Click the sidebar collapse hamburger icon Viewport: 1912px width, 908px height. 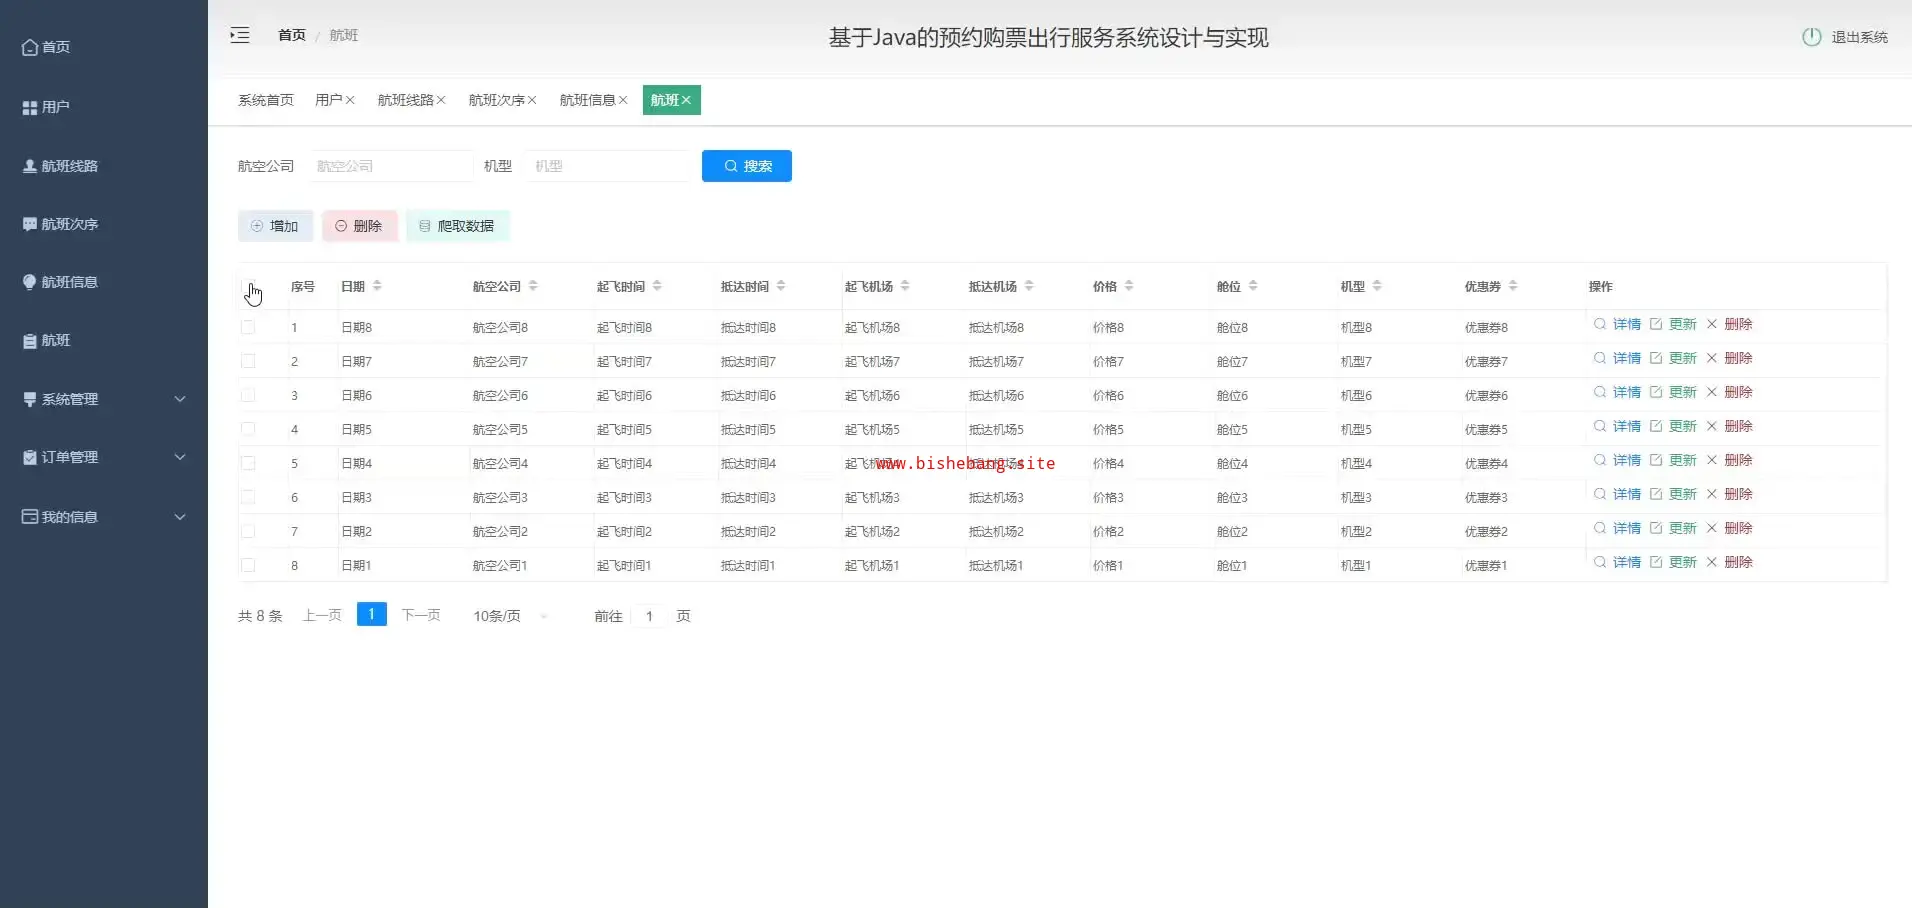point(240,36)
